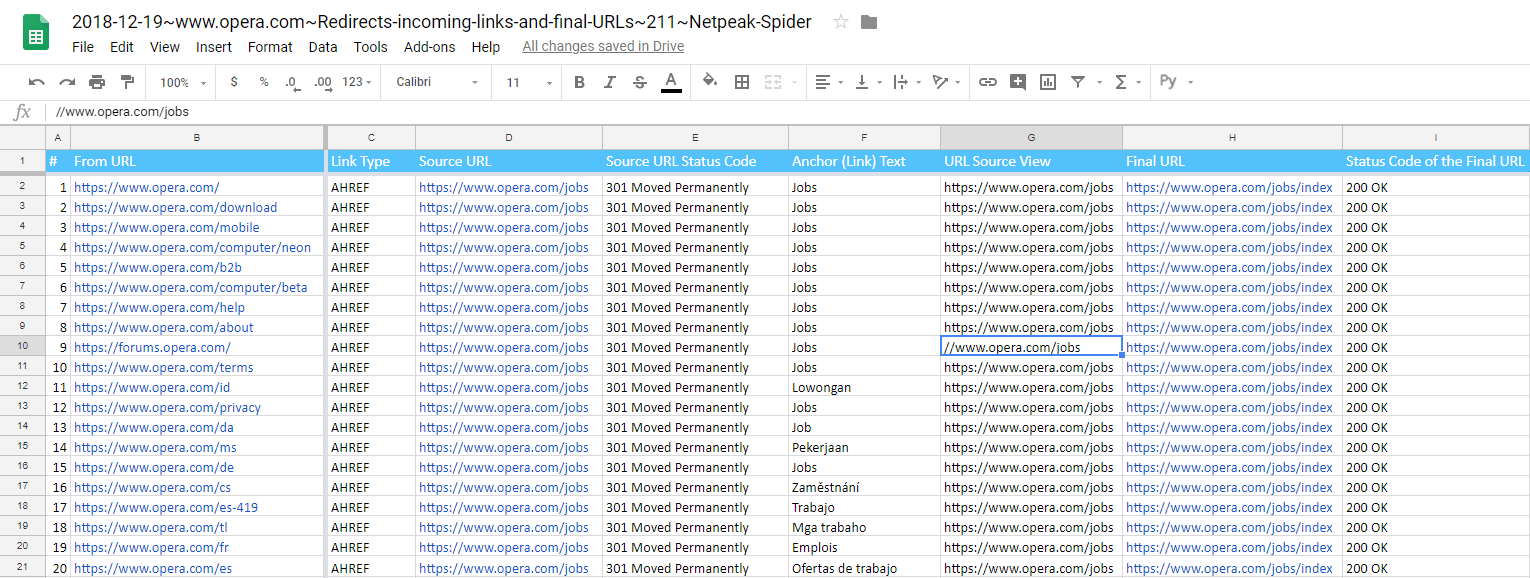The image size is (1530, 578).
Task: Apply italic formatting
Action: coord(609,82)
